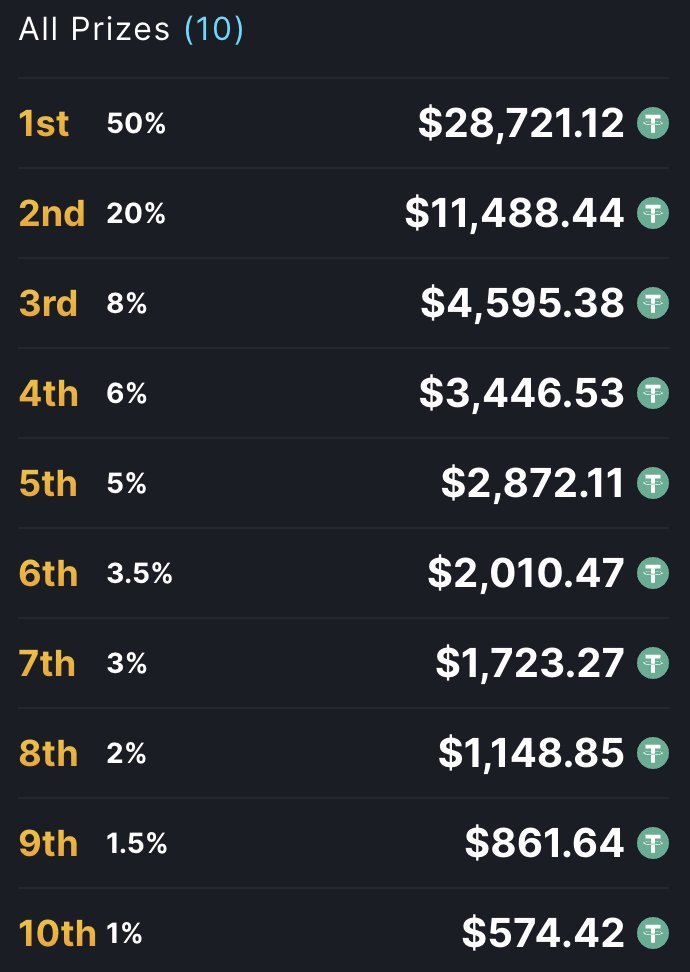
Task: Click the blue (10) prize count
Action: (x=213, y=29)
